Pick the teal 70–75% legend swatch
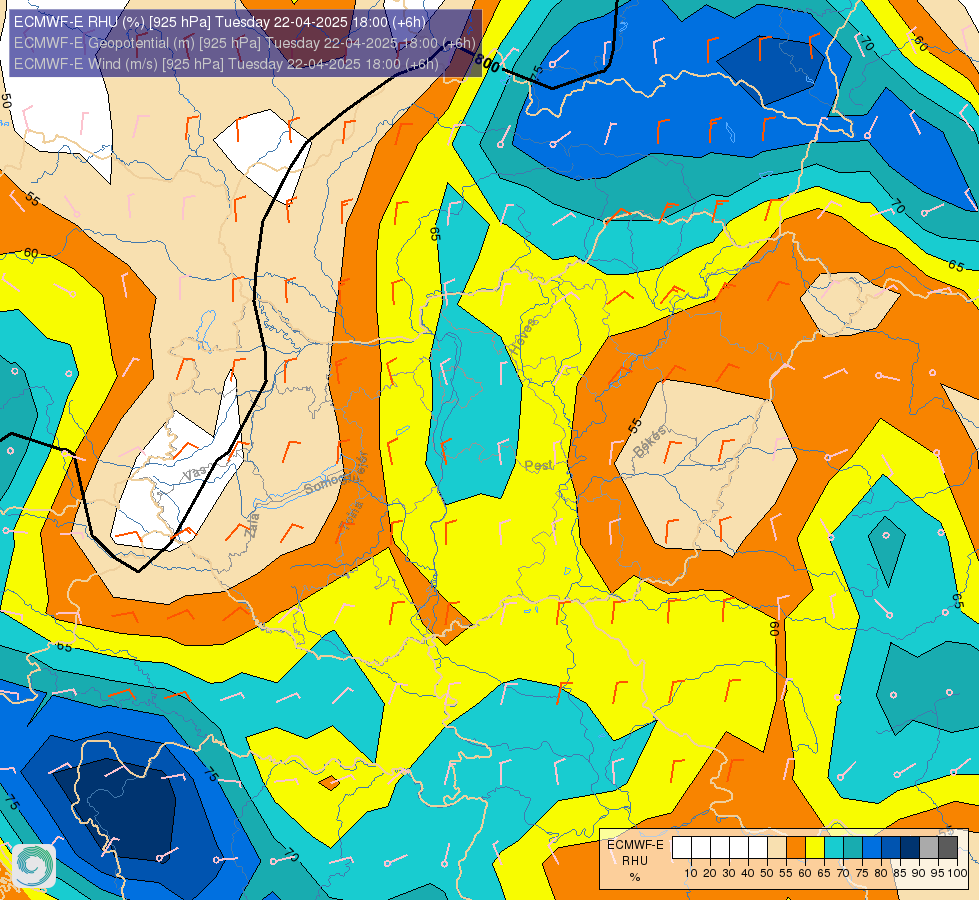This screenshot has width=979, height=900. pyautogui.click(x=853, y=847)
